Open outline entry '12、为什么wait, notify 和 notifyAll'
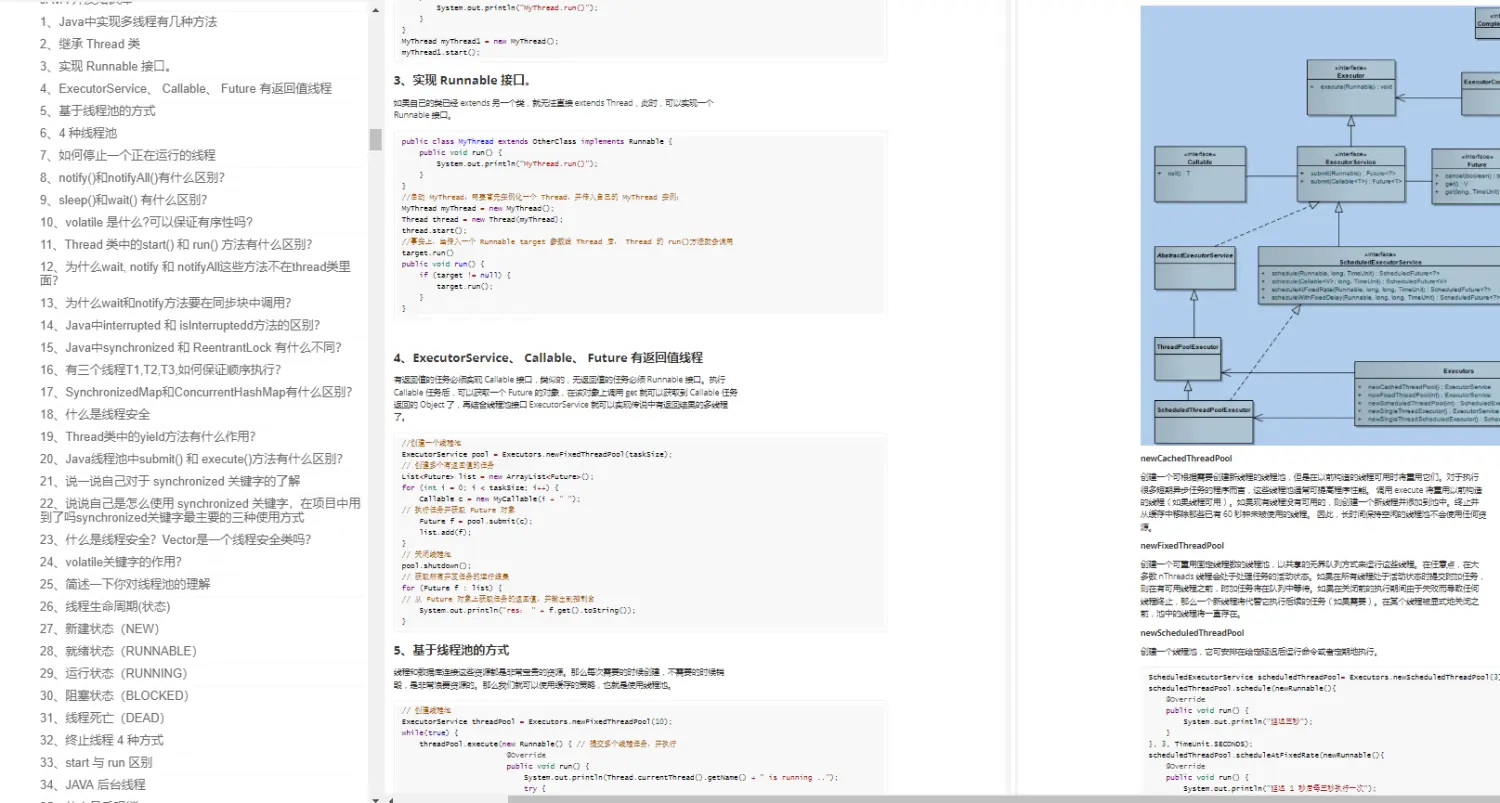 pos(196,273)
